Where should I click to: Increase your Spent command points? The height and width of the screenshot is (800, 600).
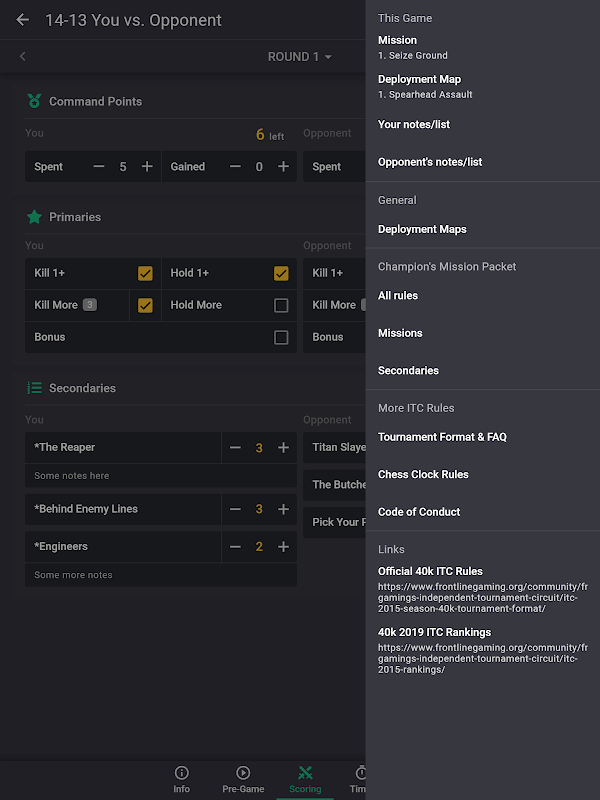click(x=147, y=167)
